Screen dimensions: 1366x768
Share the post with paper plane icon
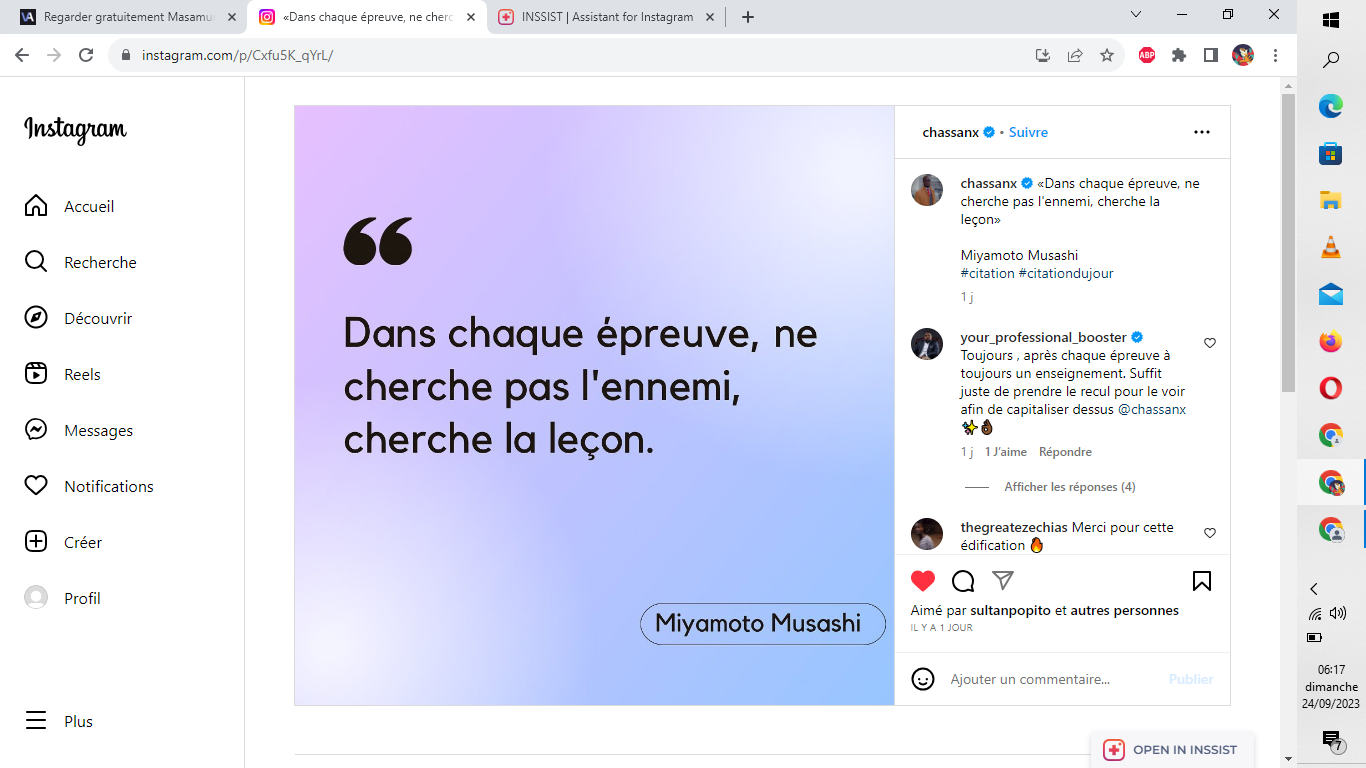click(x=1003, y=580)
